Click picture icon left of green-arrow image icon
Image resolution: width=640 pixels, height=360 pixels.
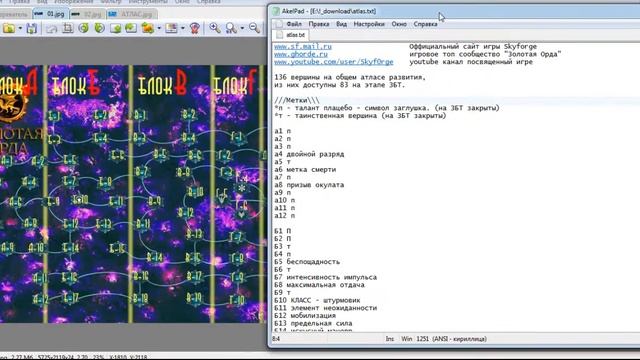point(116,28)
